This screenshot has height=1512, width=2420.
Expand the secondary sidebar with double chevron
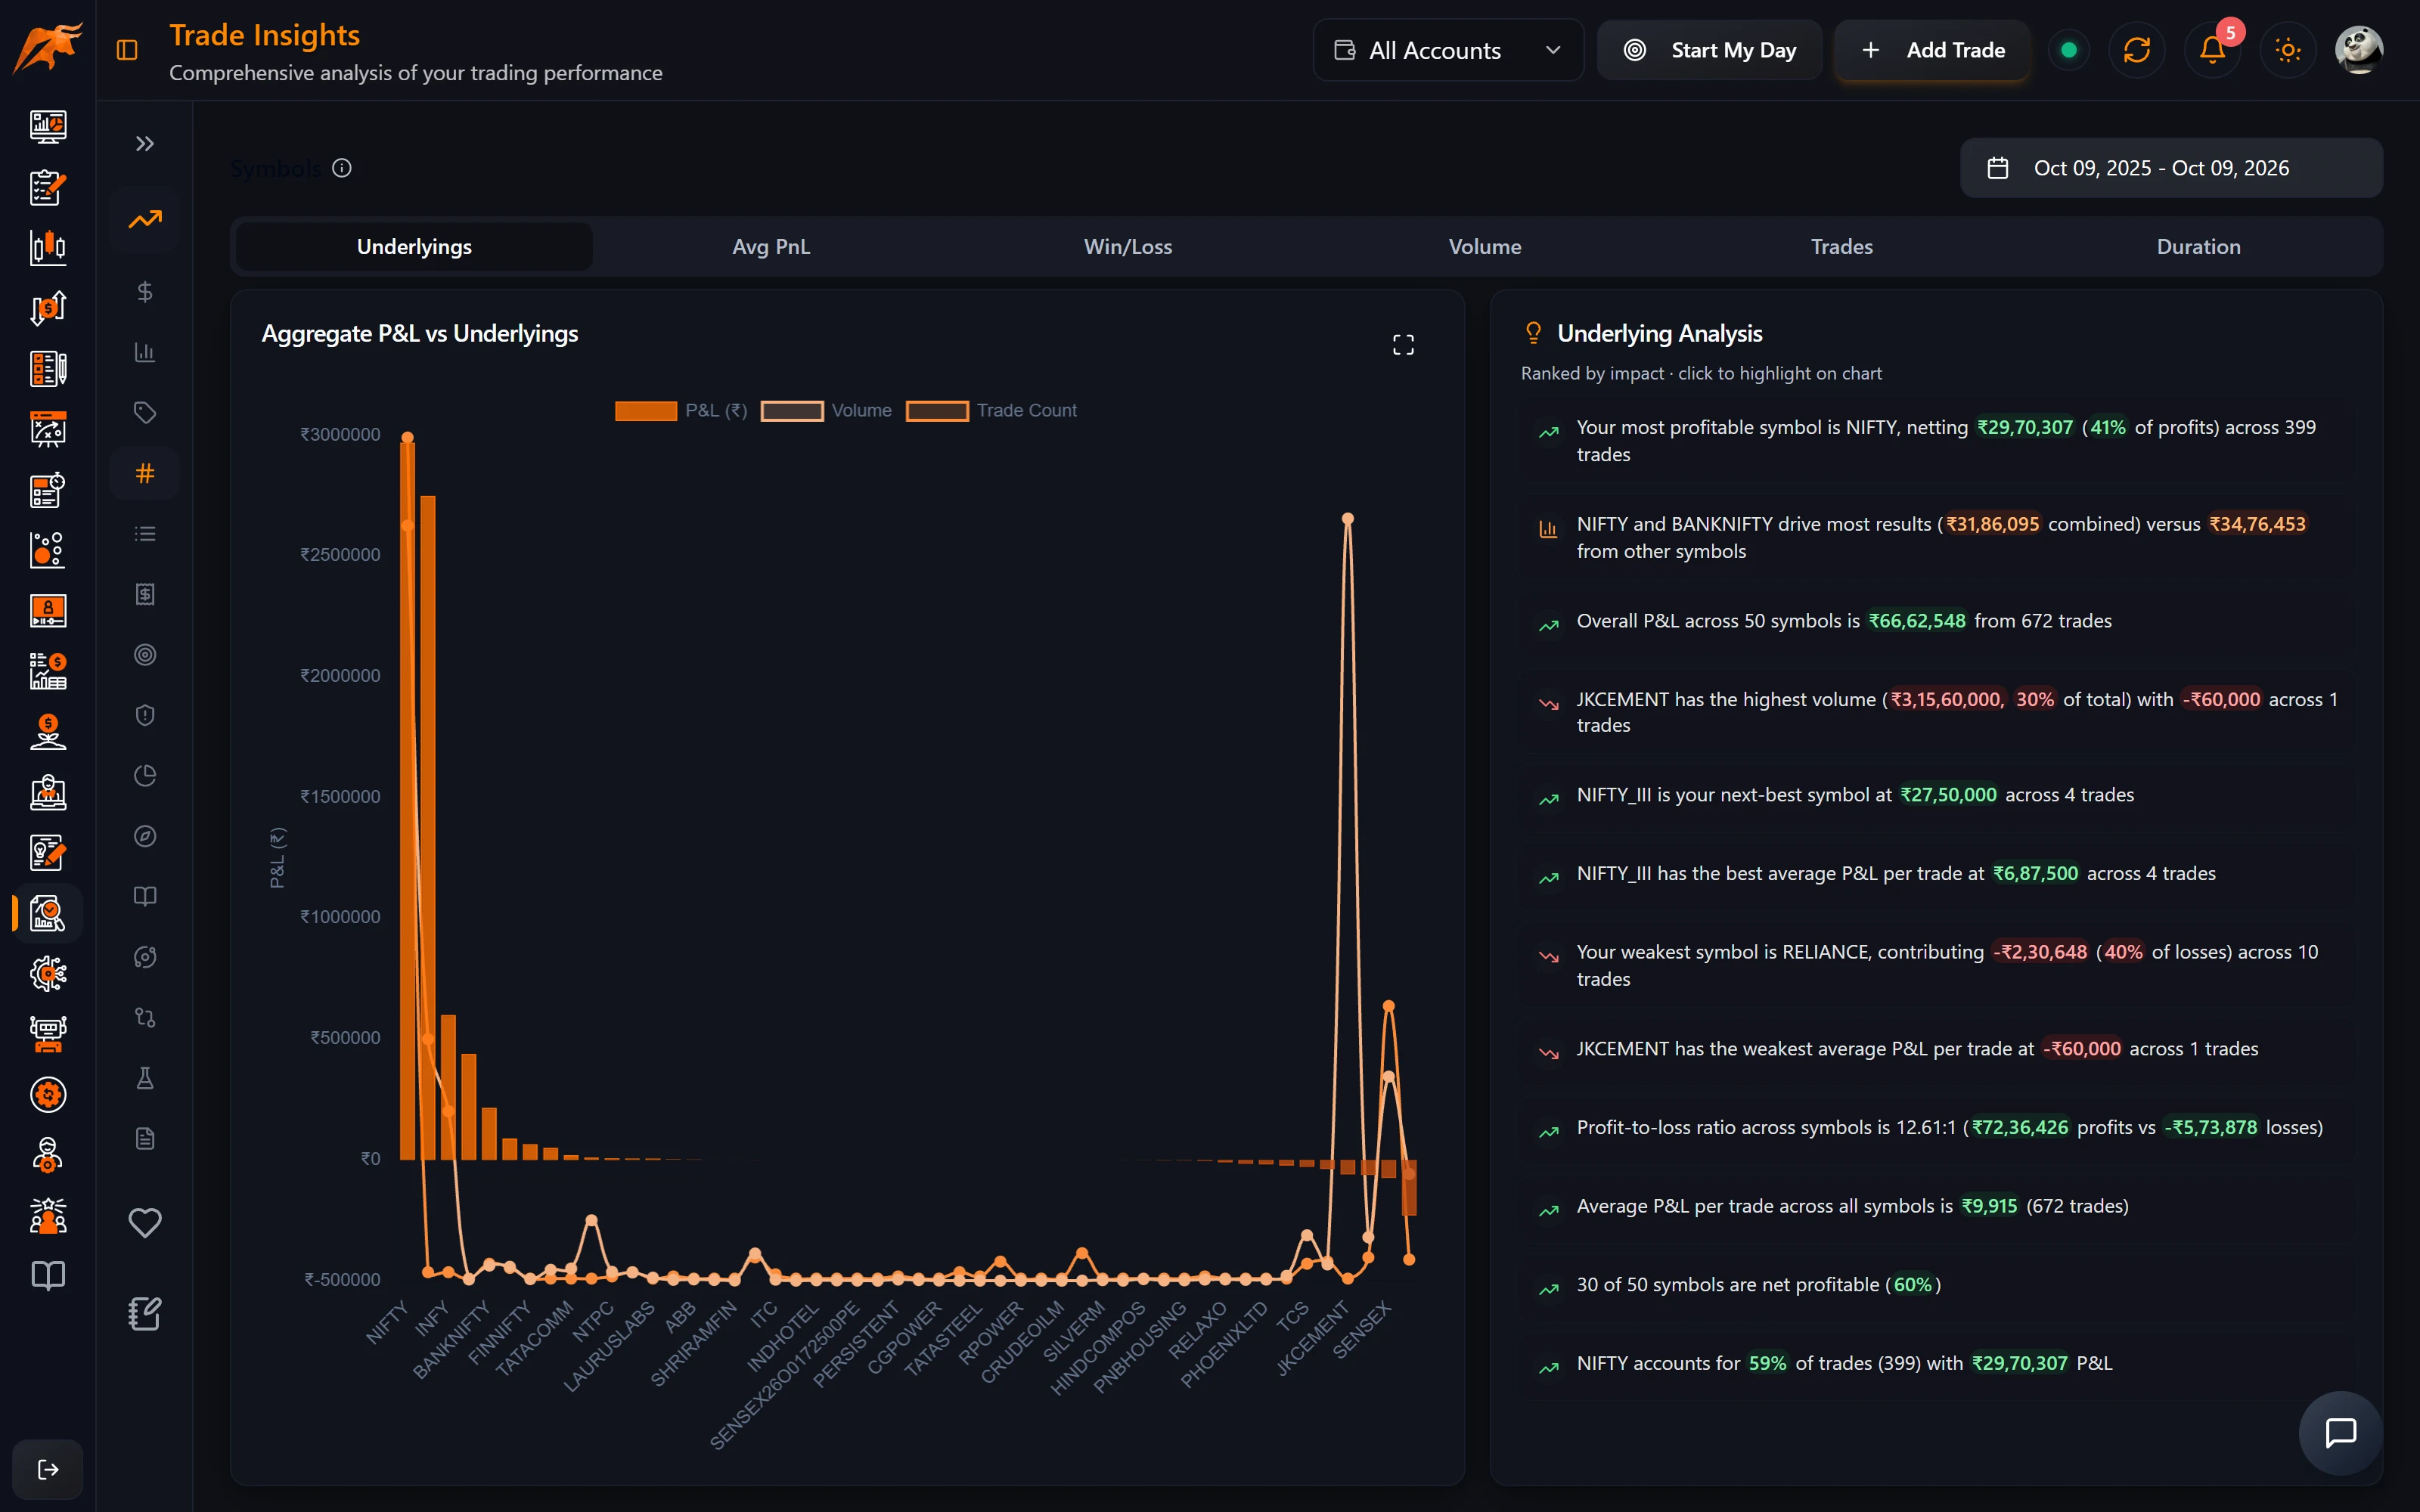coord(145,144)
